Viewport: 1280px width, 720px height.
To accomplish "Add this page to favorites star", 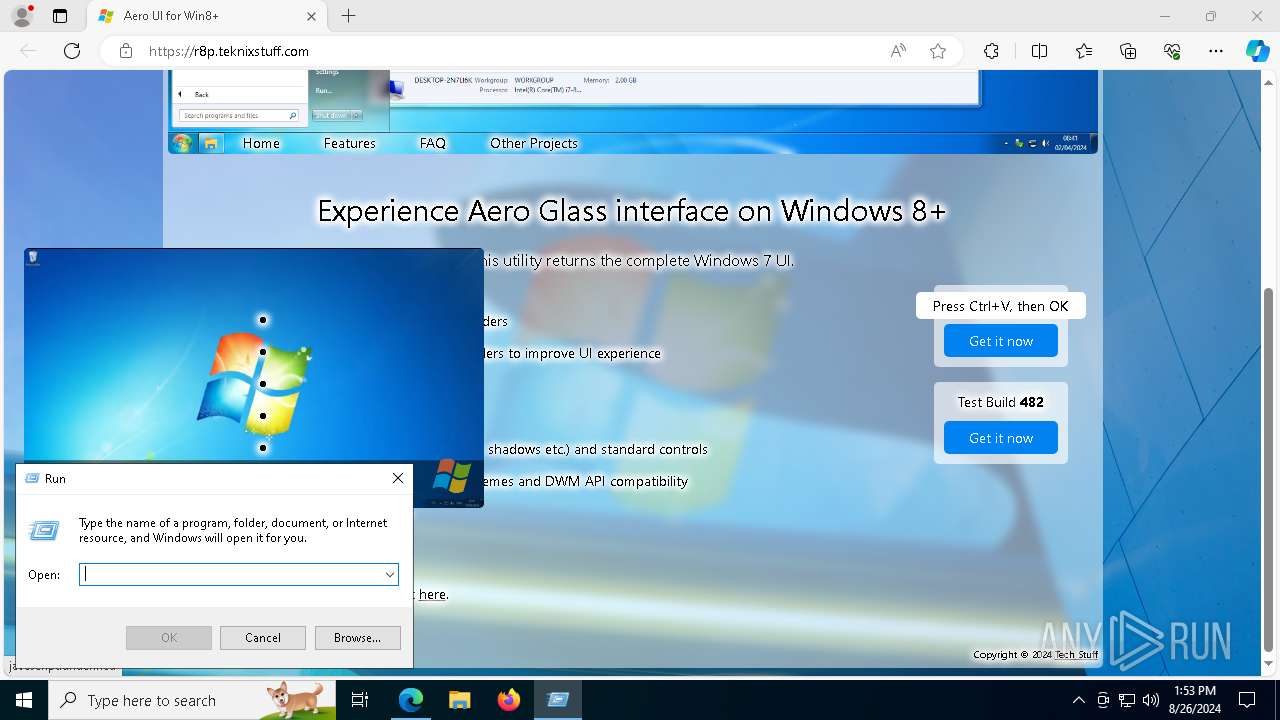I will [938, 51].
